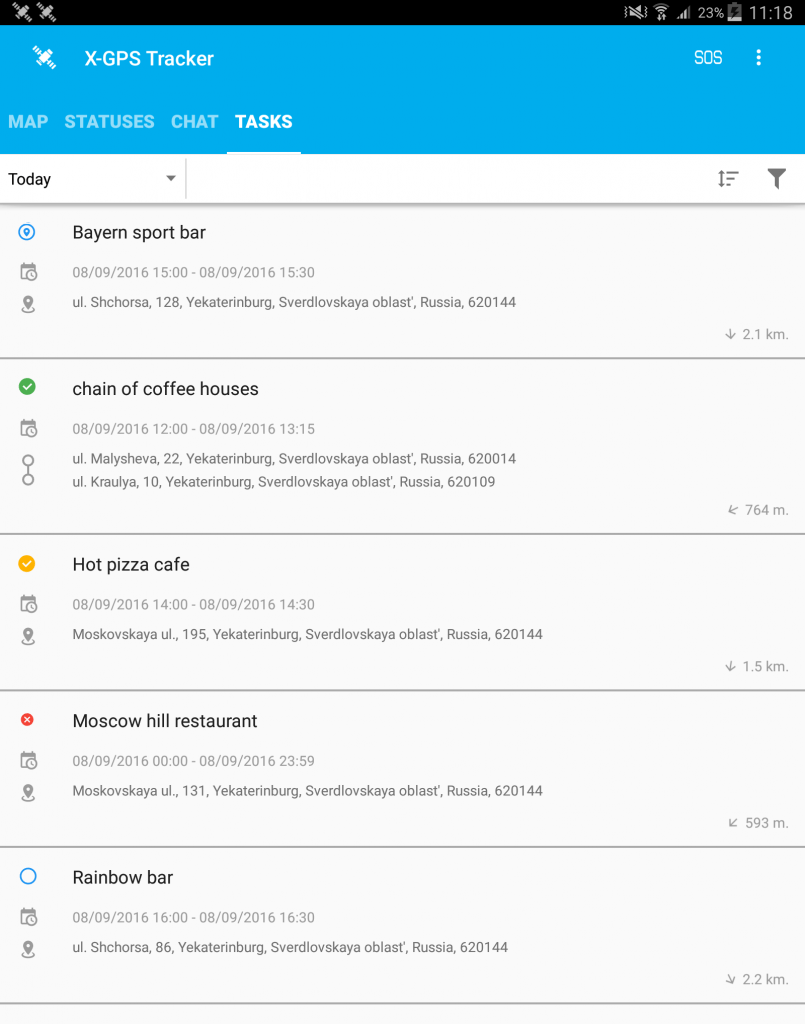Open the CHAT tab
Image resolution: width=805 pixels, height=1024 pixels.
click(194, 122)
